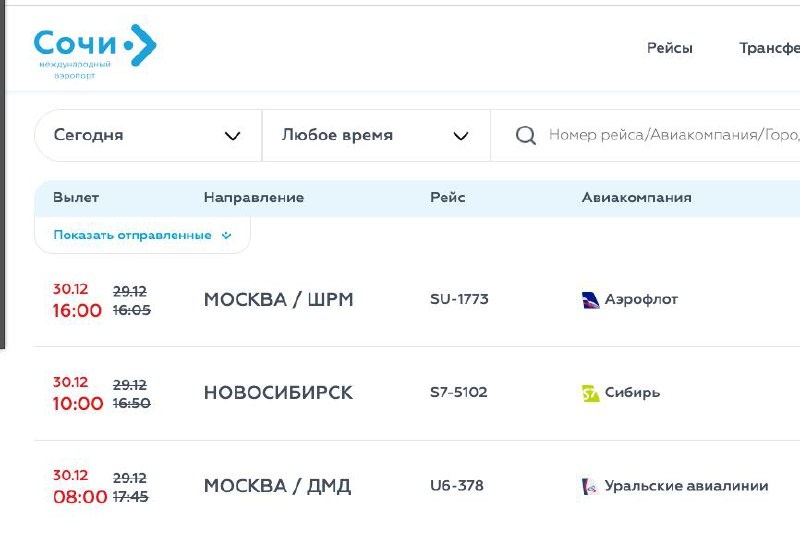The height and width of the screenshot is (533, 800).
Task: Open the Любое время time dropdown
Action: coord(376,136)
